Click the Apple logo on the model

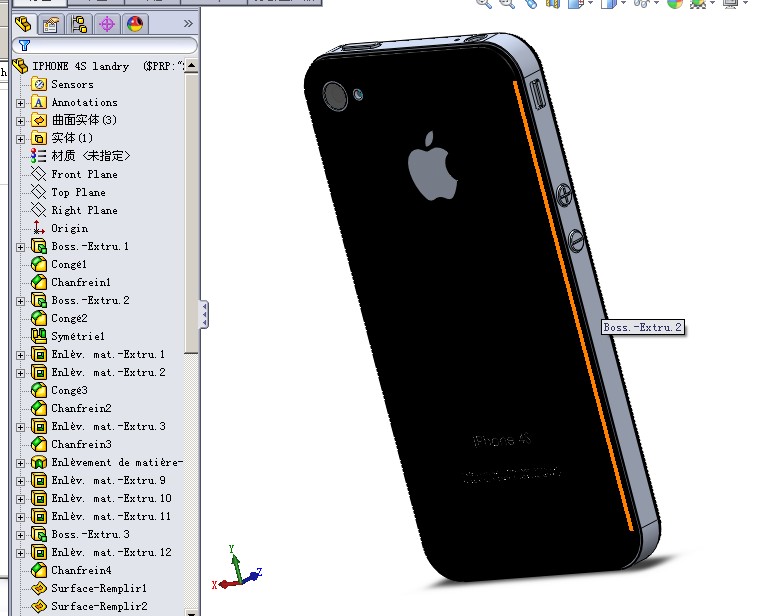click(432, 166)
